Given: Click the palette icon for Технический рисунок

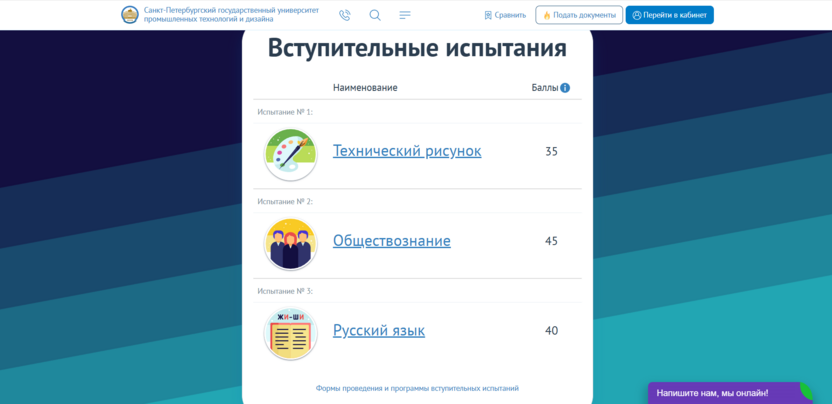Looking at the screenshot, I should [x=290, y=155].
